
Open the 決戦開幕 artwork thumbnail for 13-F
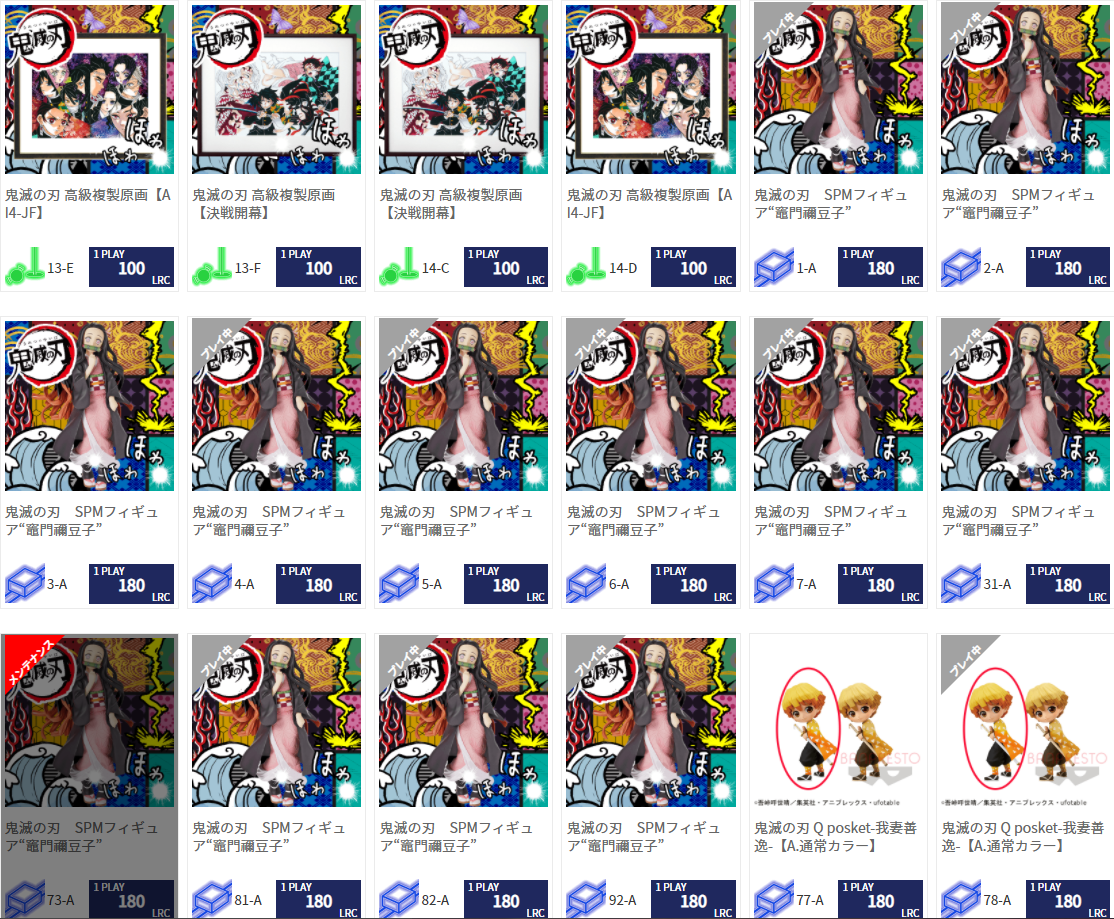[x=276, y=89]
